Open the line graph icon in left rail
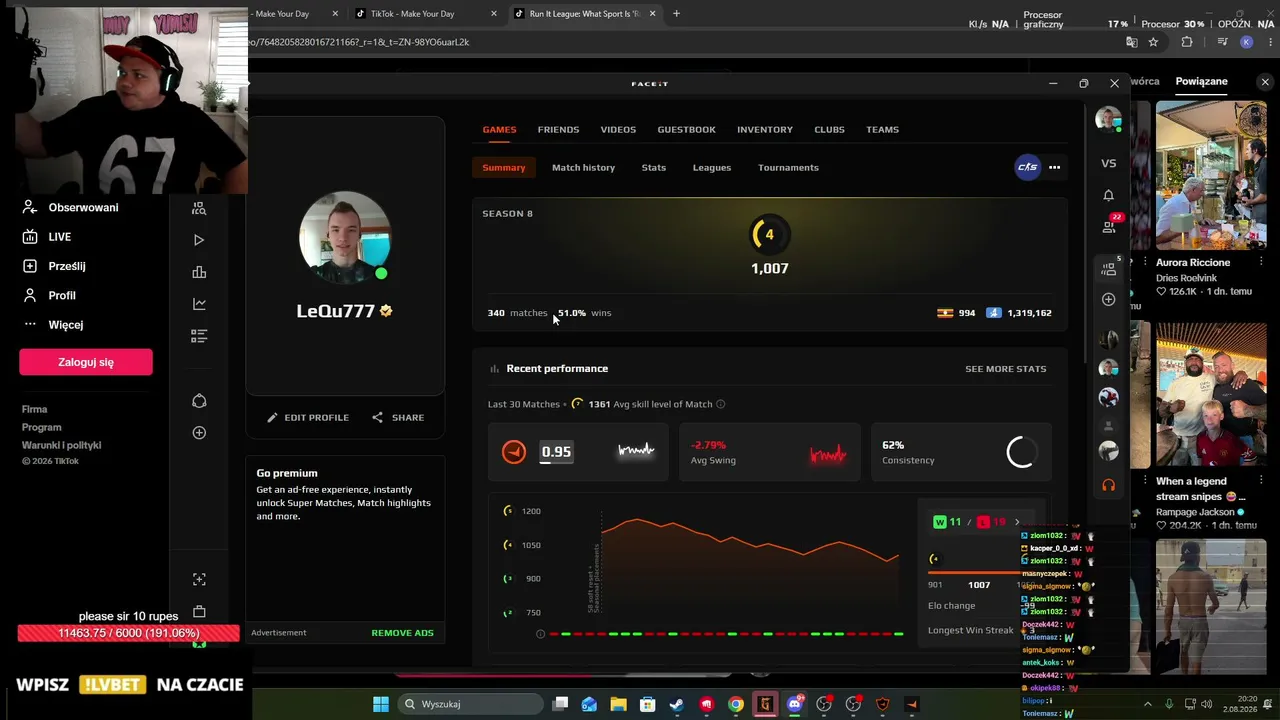The height and width of the screenshot is (720, 1280). [199, 304]
